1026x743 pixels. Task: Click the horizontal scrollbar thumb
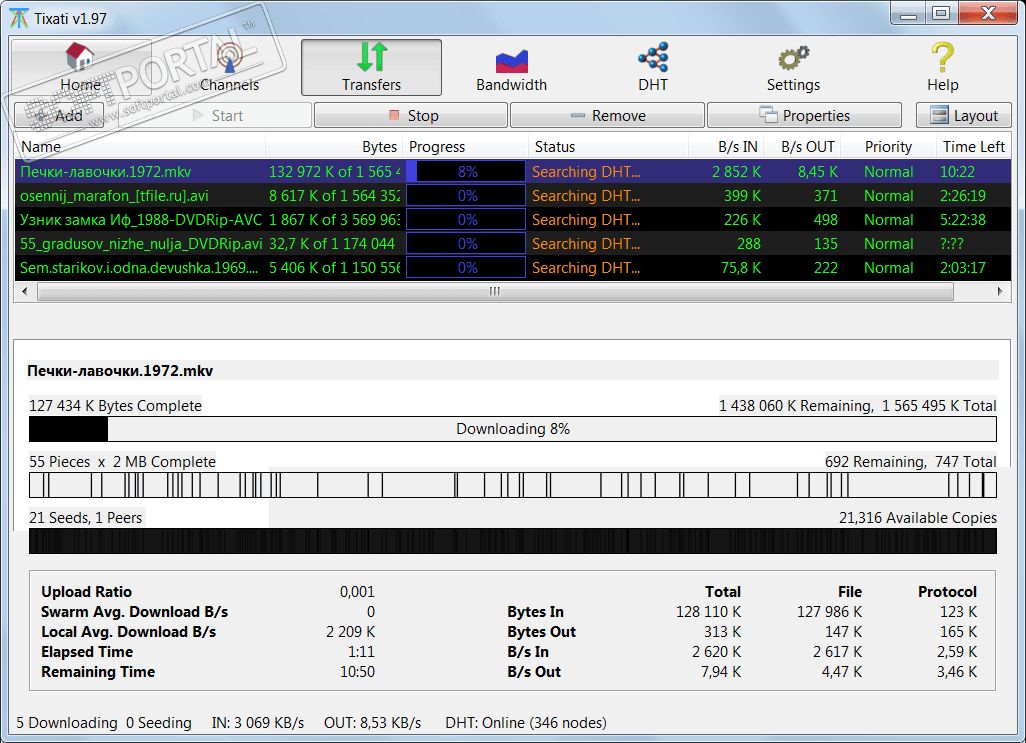(495, 292)
